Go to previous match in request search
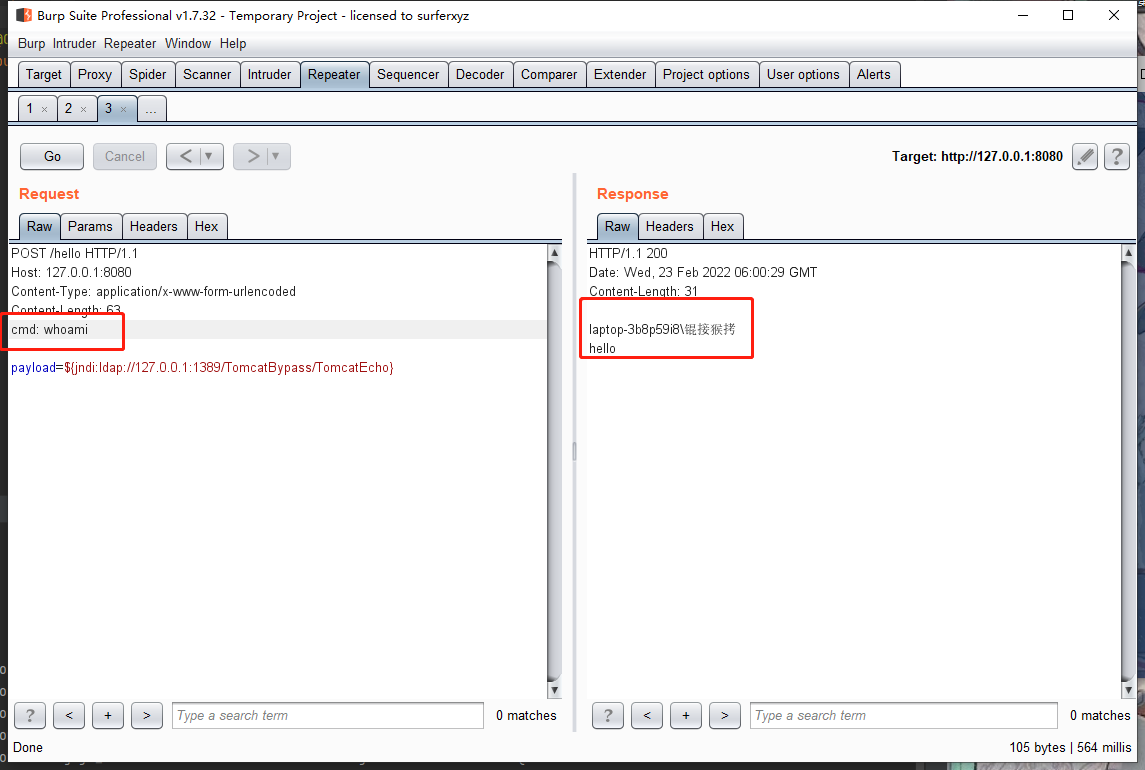Viewport: 1145px width, 770px height. (69, 715)
